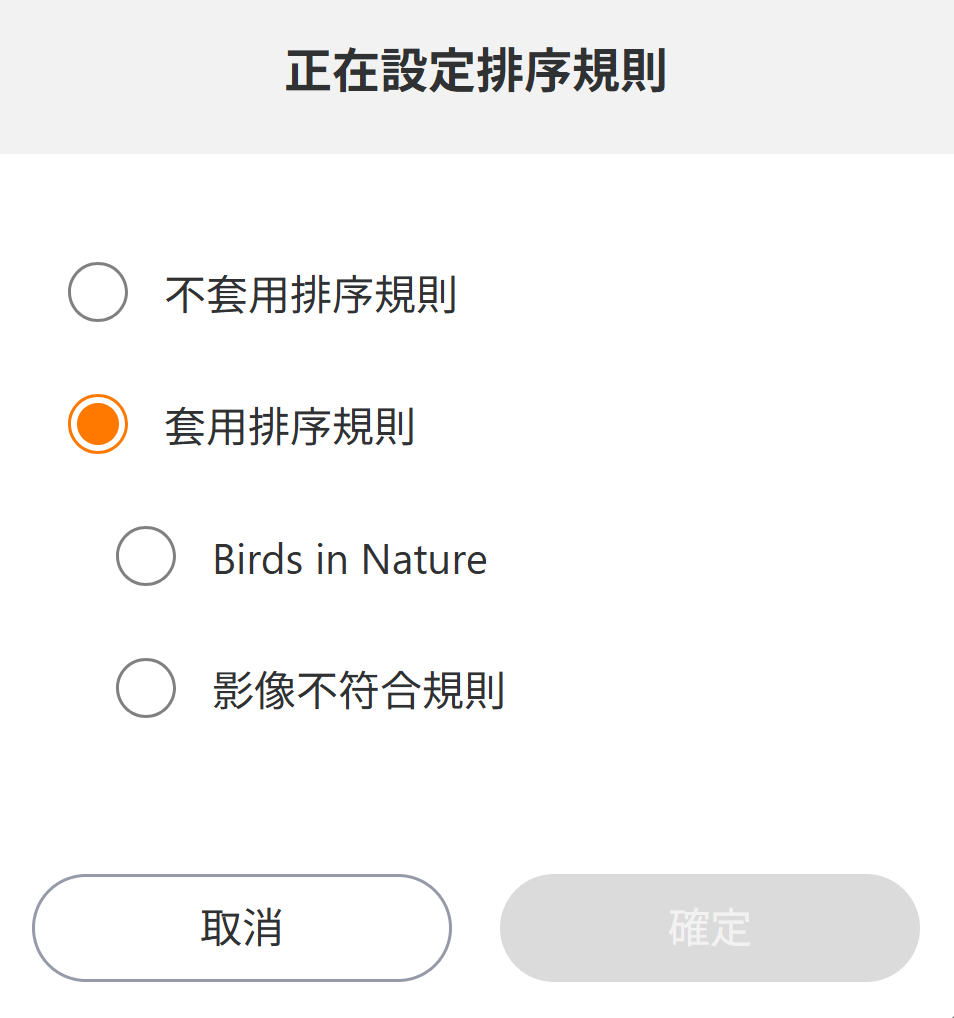Click the empty circle beside Birds in Nature

click(146, 556)
